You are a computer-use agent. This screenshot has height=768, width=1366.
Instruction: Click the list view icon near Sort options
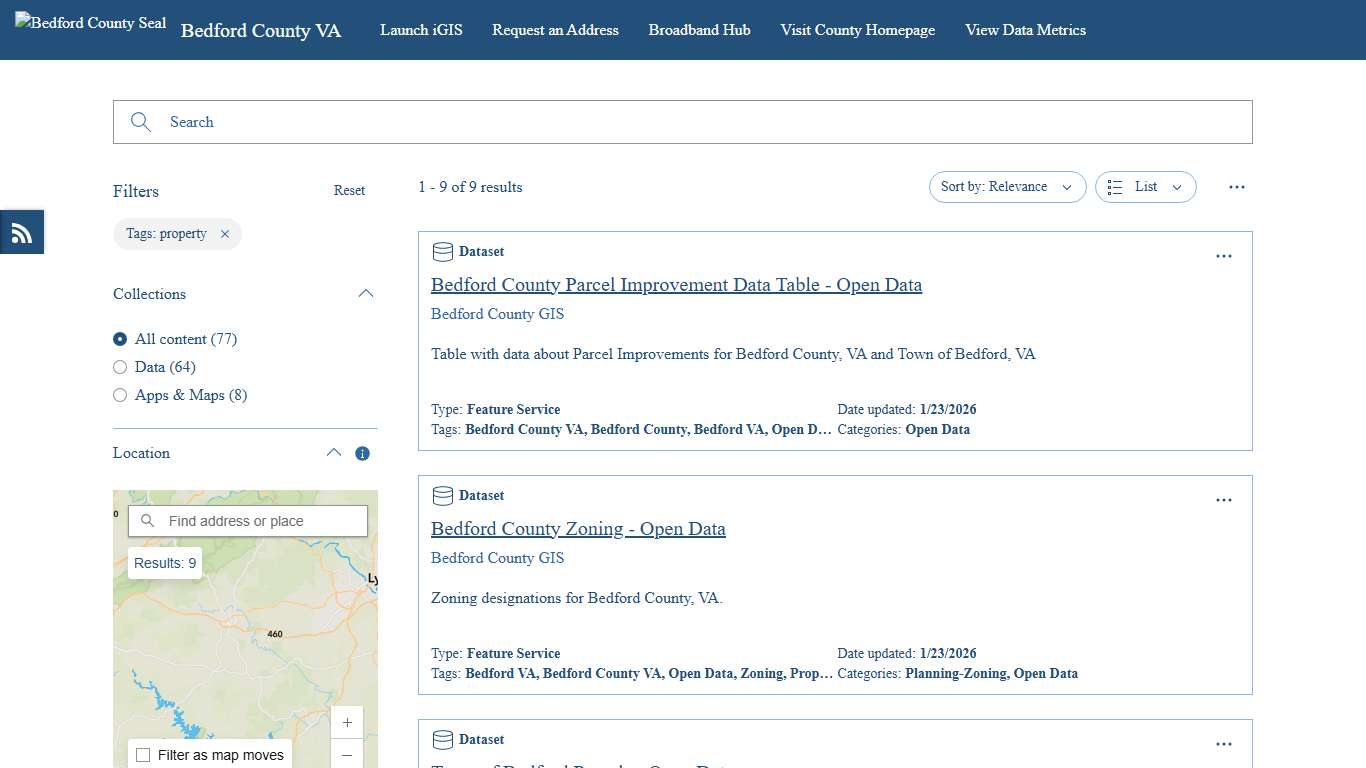[x=1115, y=186]
